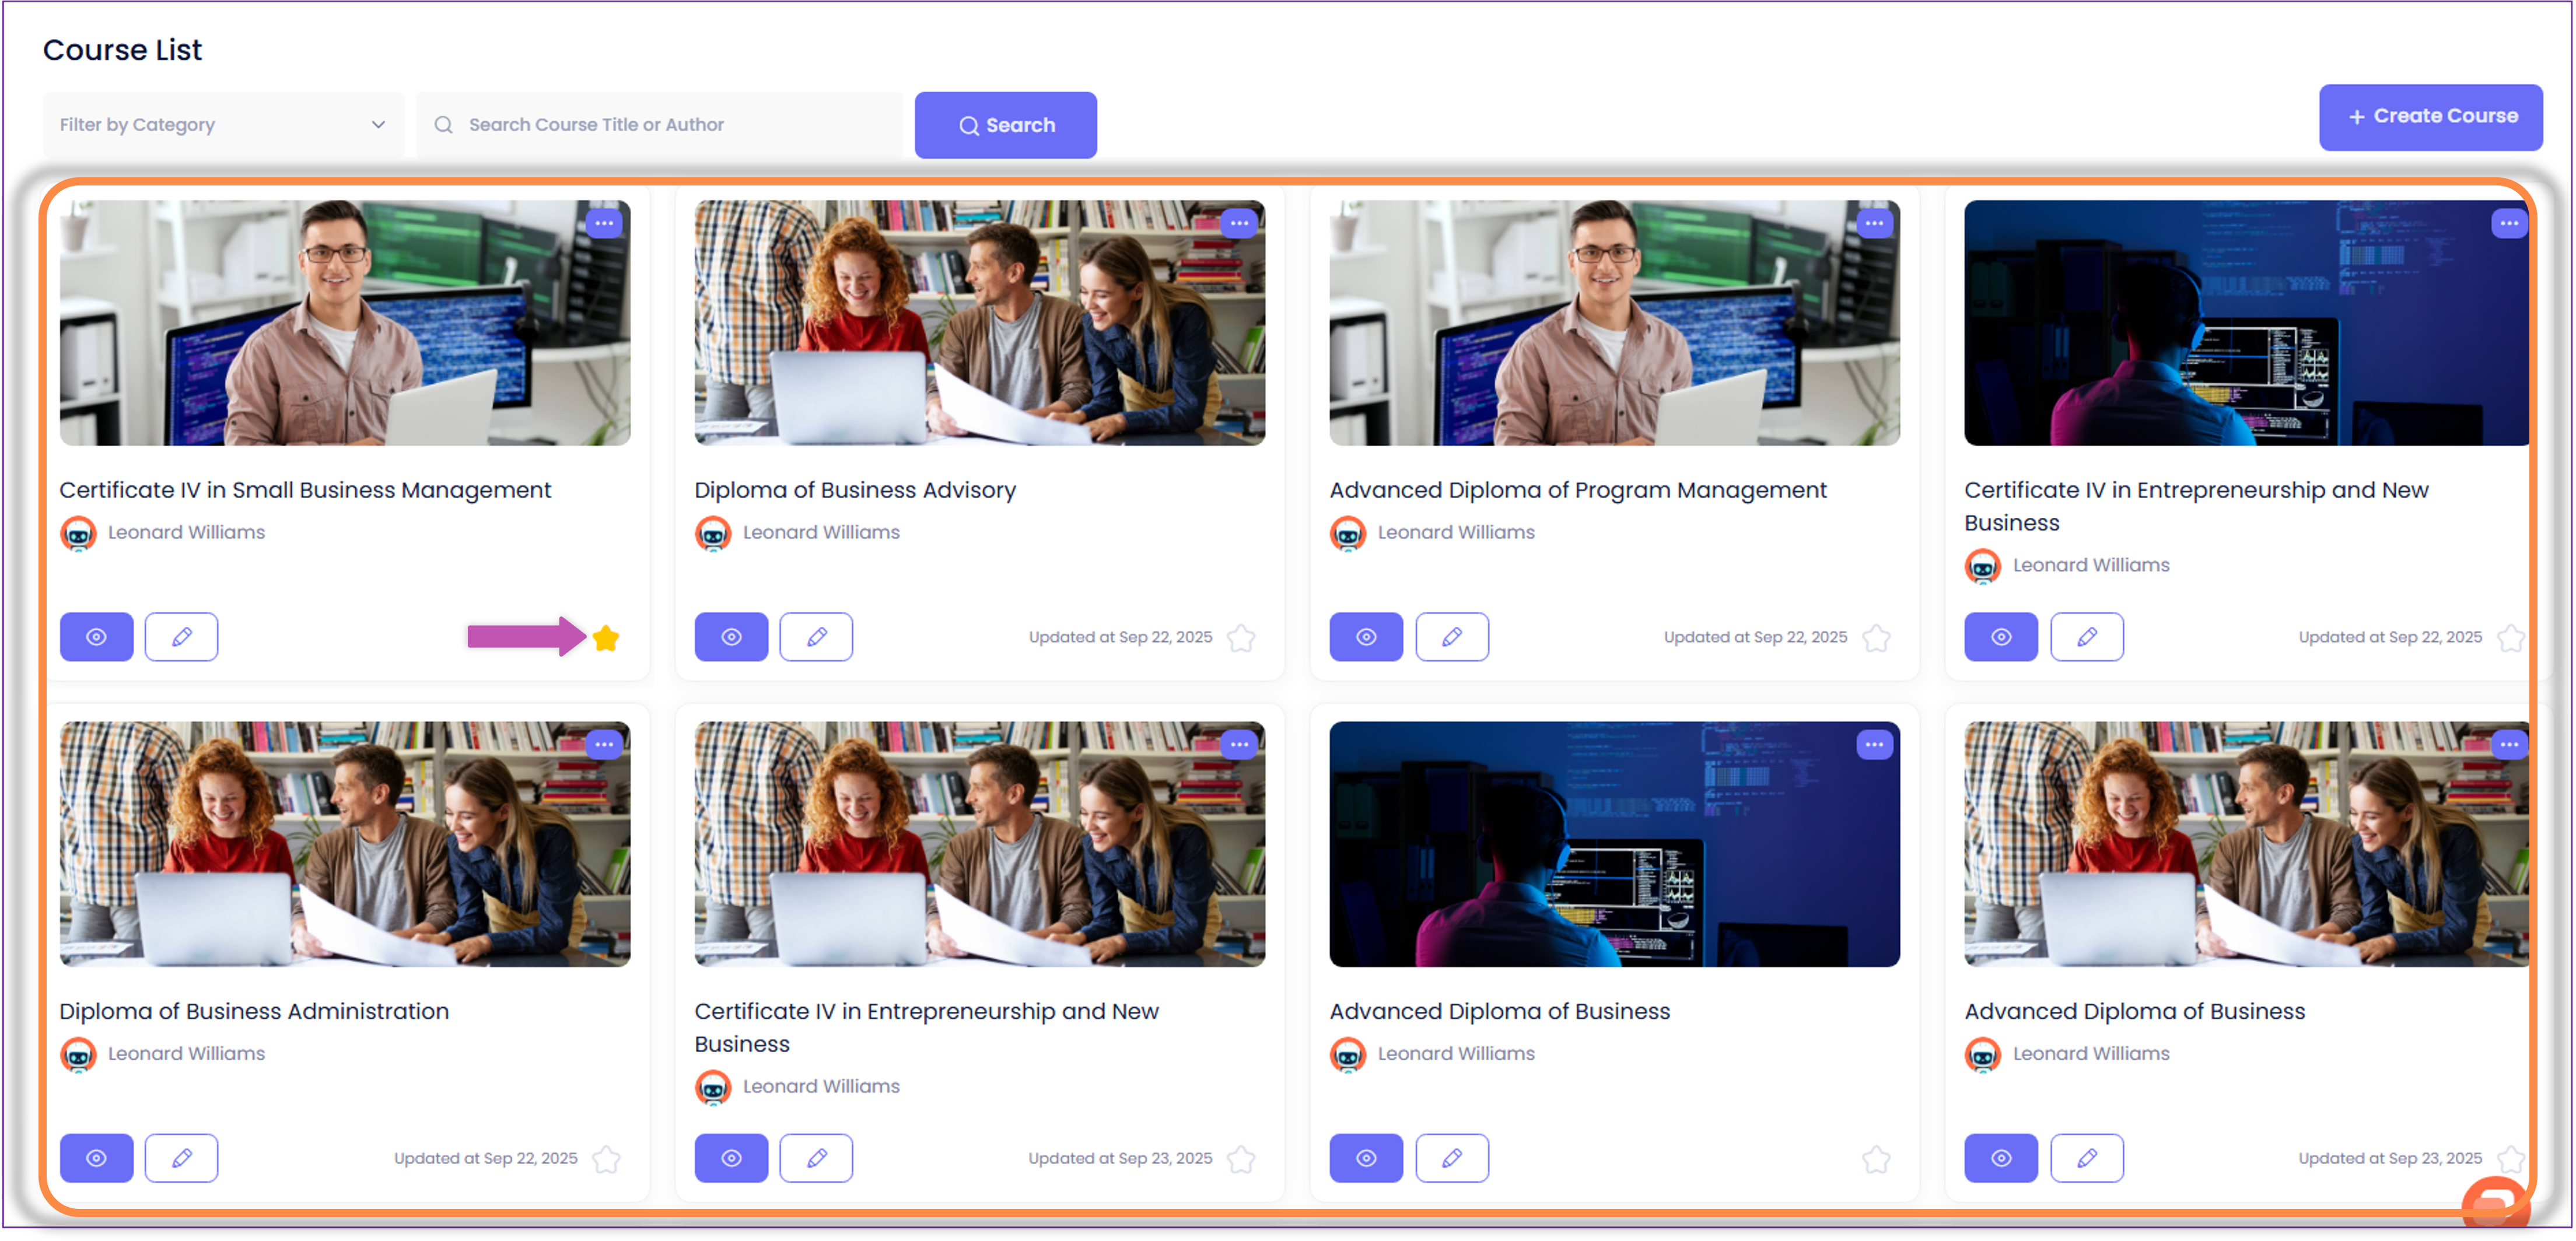The height and width of the screenshot is (1241, 2576).
Task: Open the chat support bubble icon
Action: [x=2495, y=1199]
